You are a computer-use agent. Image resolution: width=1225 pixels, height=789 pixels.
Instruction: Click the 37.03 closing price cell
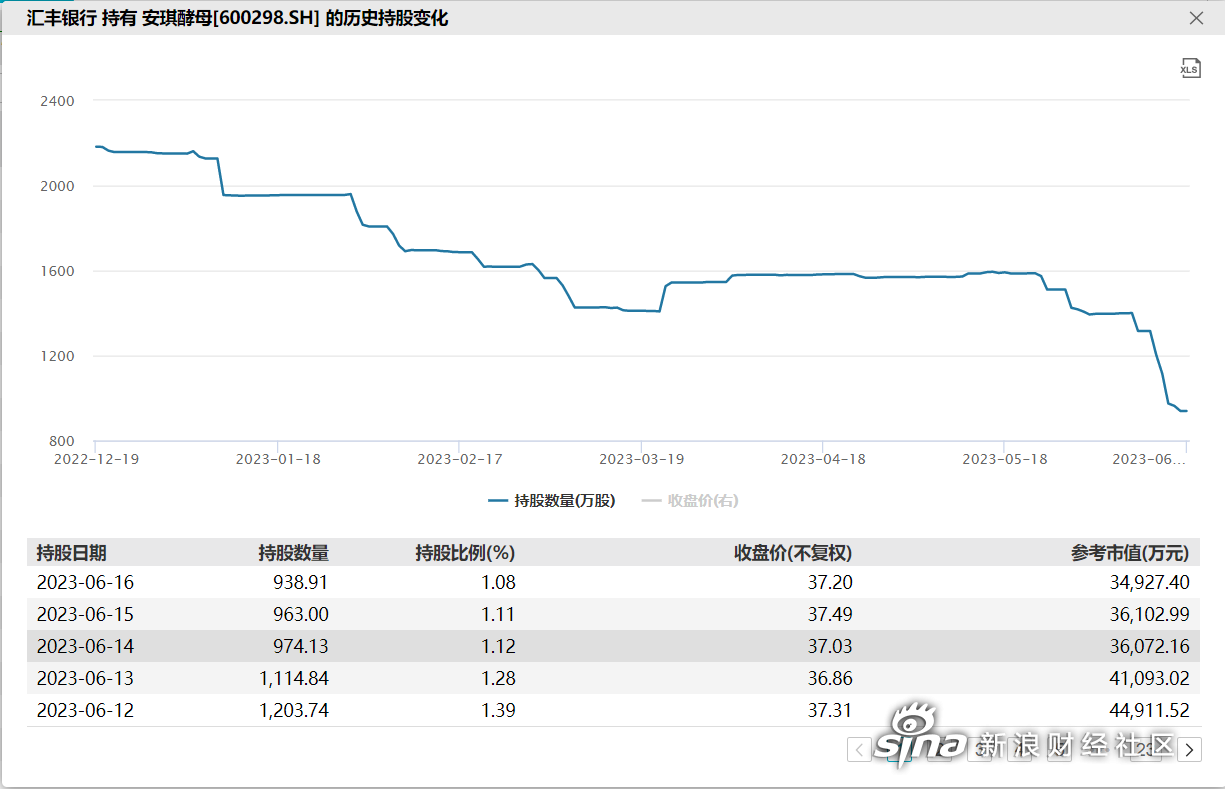click(x=830, y=646)
